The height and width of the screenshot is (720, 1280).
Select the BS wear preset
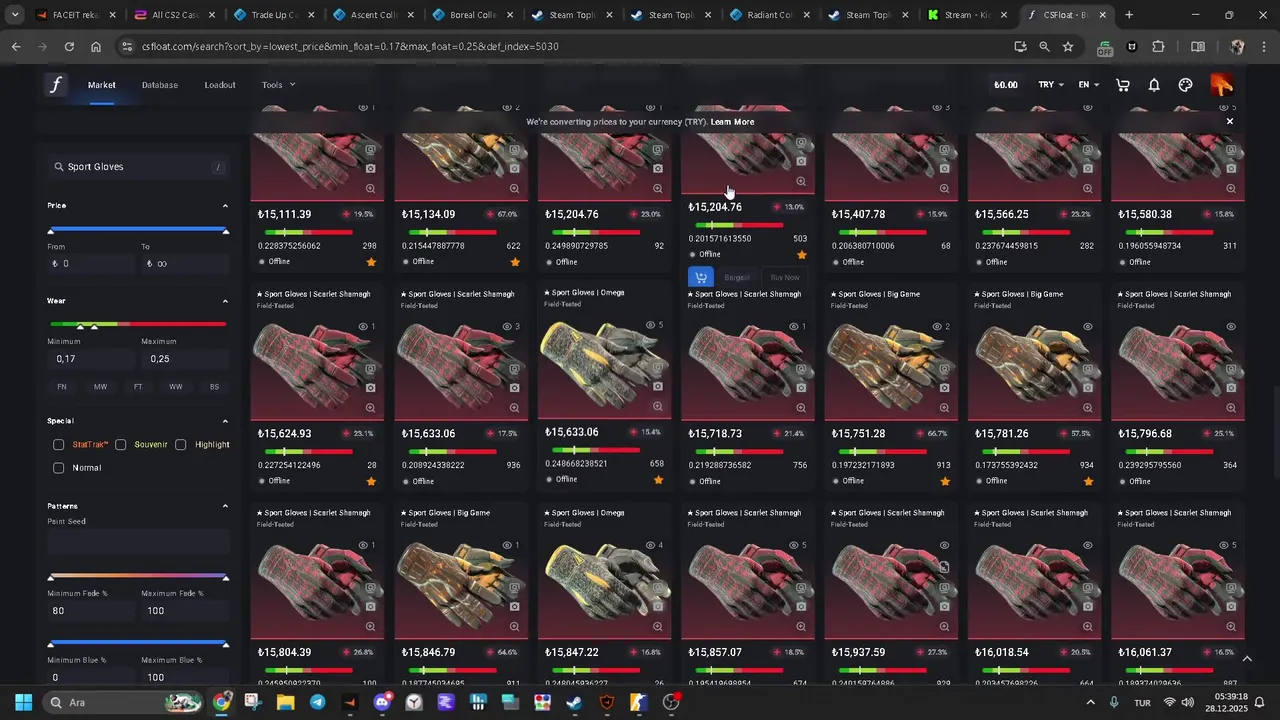[214, 387]
